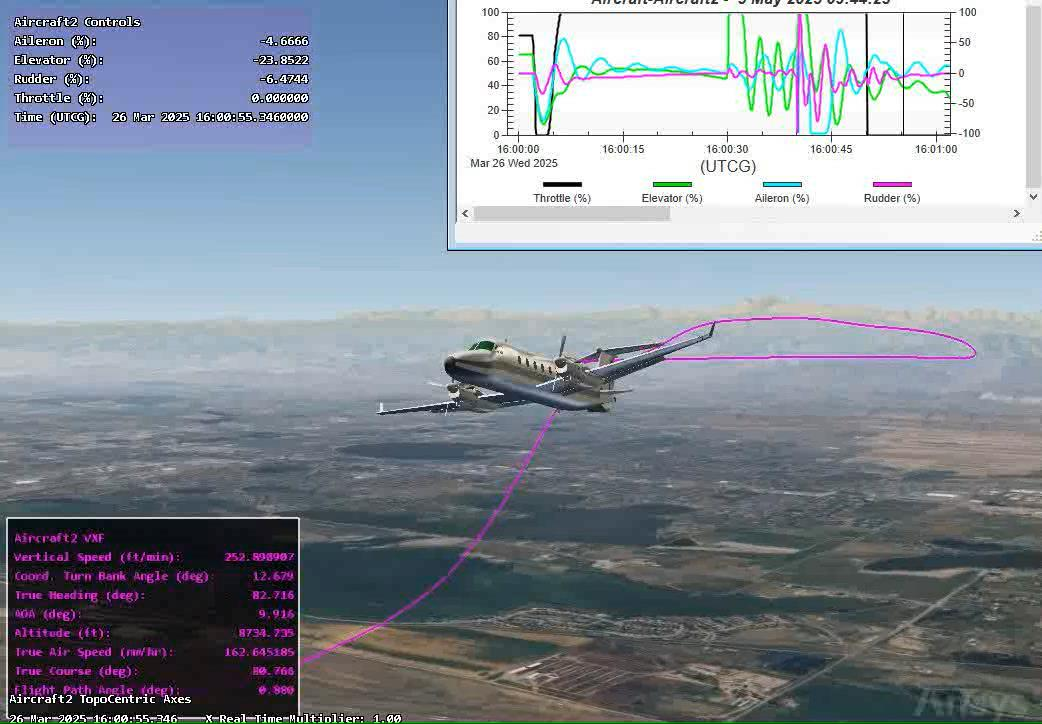
Task: Click the Coord. Turn Bank Angle value 12.679
Action: point(273,576)
